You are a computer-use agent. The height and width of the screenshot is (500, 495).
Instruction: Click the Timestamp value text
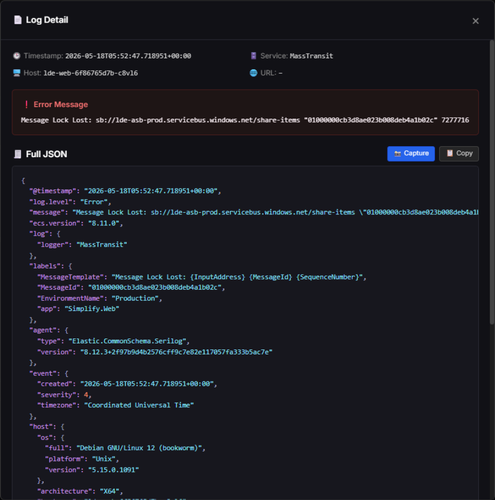click(x=128, y=56)
